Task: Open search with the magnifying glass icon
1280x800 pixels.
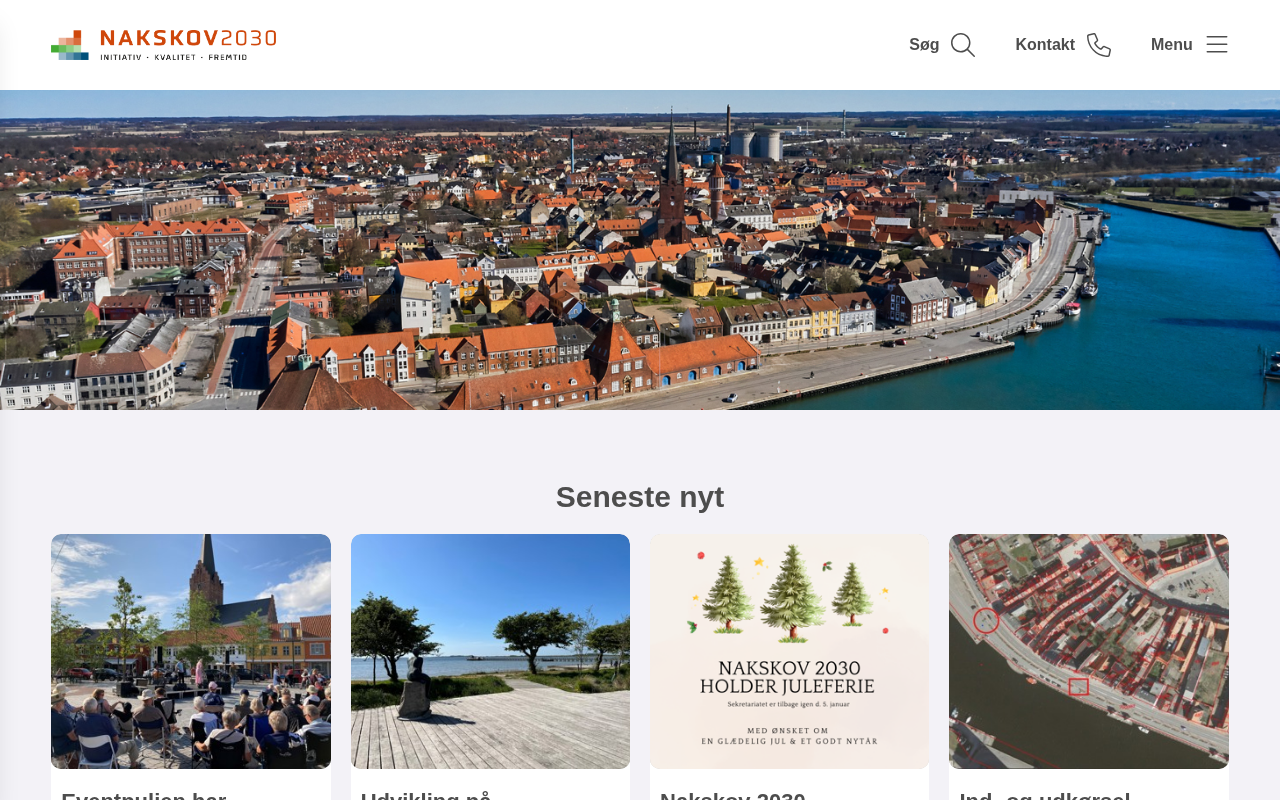Action: (963, 45)
